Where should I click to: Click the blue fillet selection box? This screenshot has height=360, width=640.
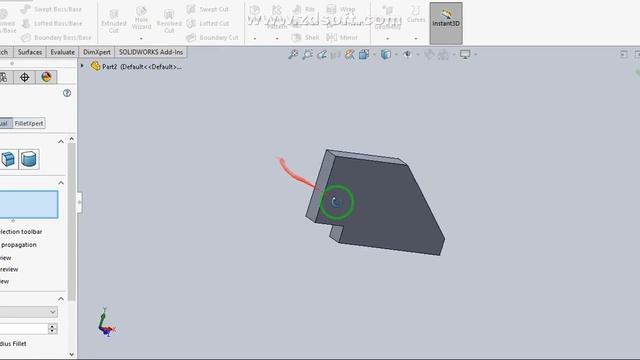point(29,204)
